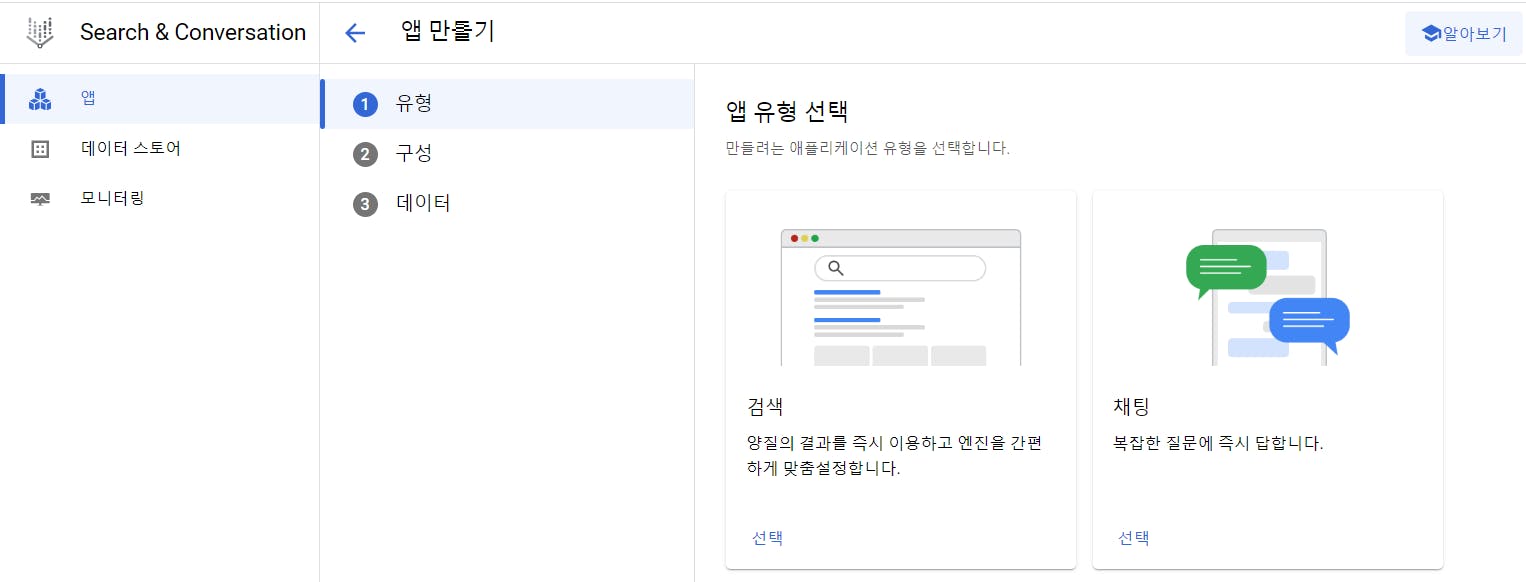Go back using the arrow next to 앱 만들기

[x=355, y=33]
